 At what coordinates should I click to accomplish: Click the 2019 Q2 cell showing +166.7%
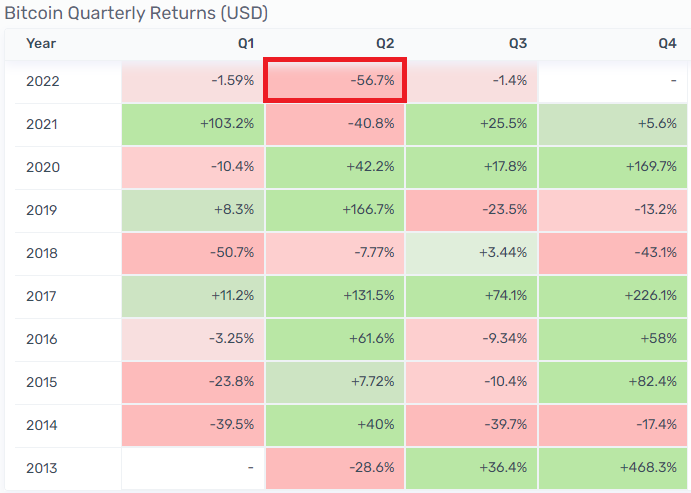click(x=334, y=210)
